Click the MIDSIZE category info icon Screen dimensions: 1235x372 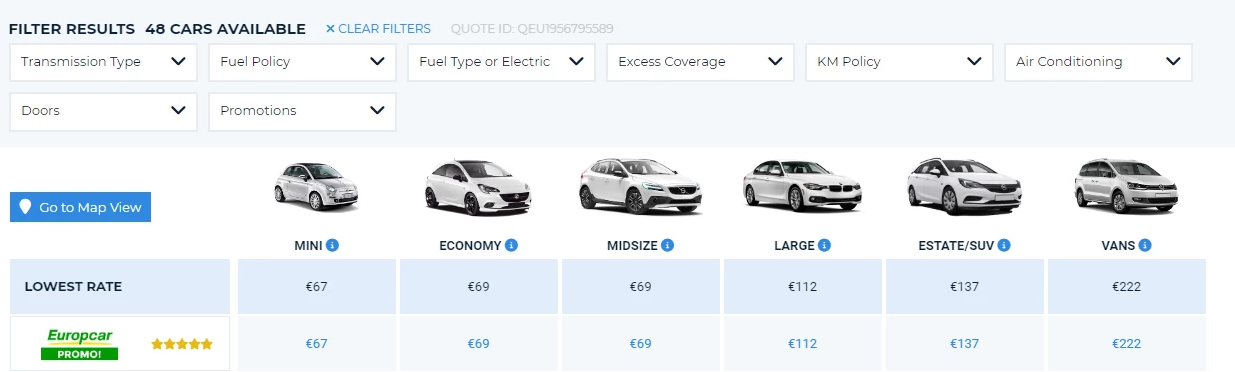668,245
